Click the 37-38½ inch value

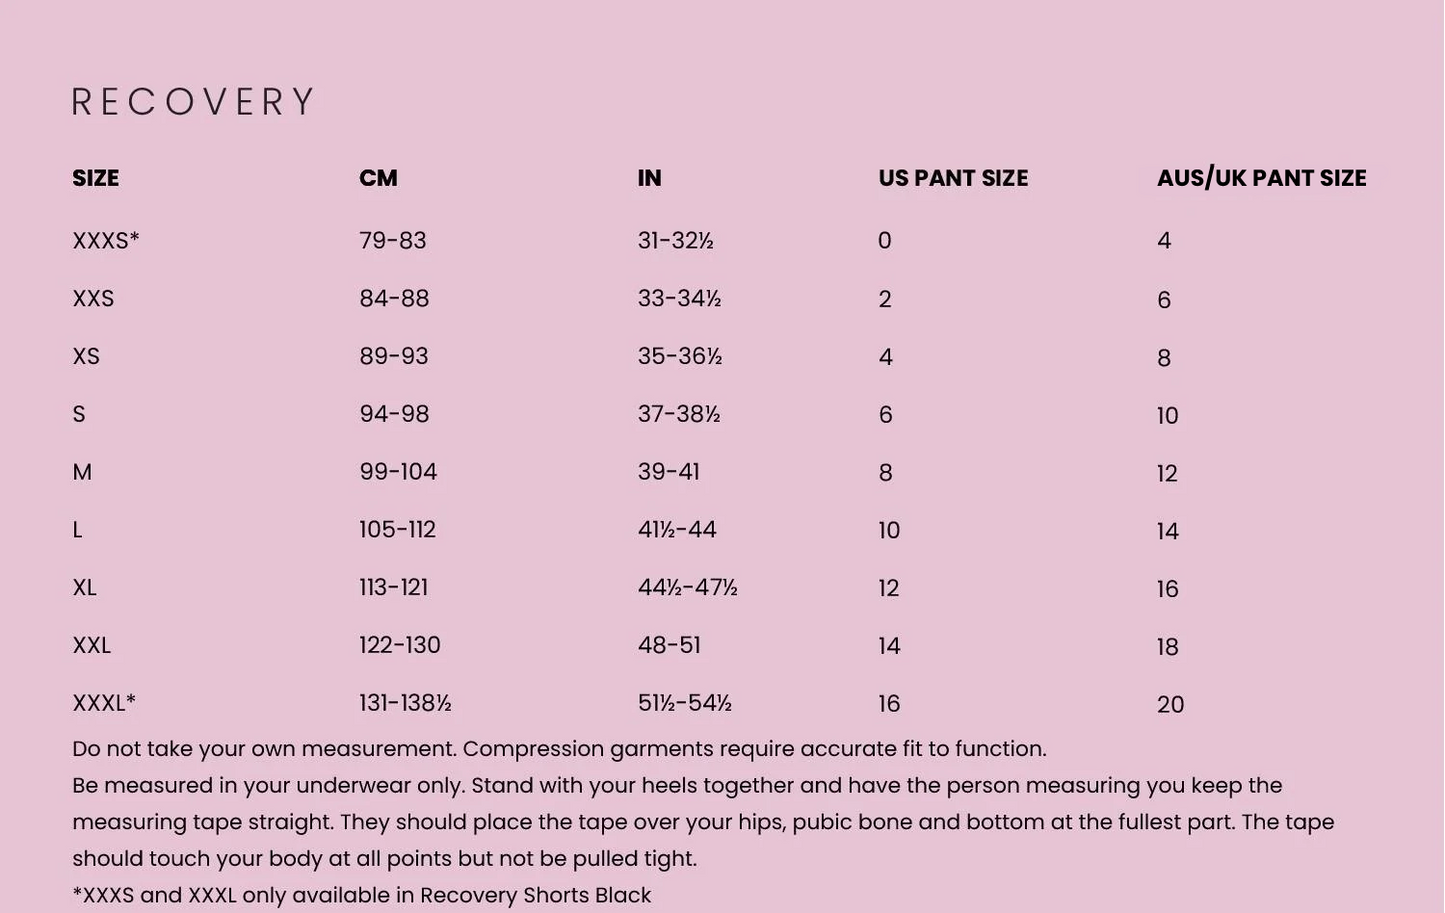pyautogui.click(x=678, y=414)
